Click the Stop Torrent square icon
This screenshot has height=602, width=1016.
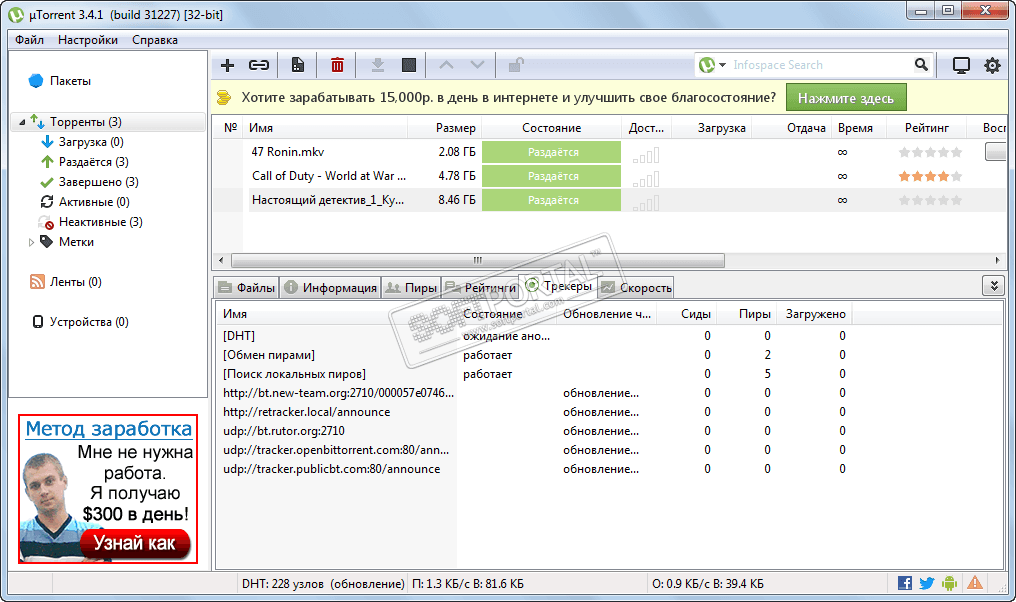pyautogui.click(x=408, y=65)
